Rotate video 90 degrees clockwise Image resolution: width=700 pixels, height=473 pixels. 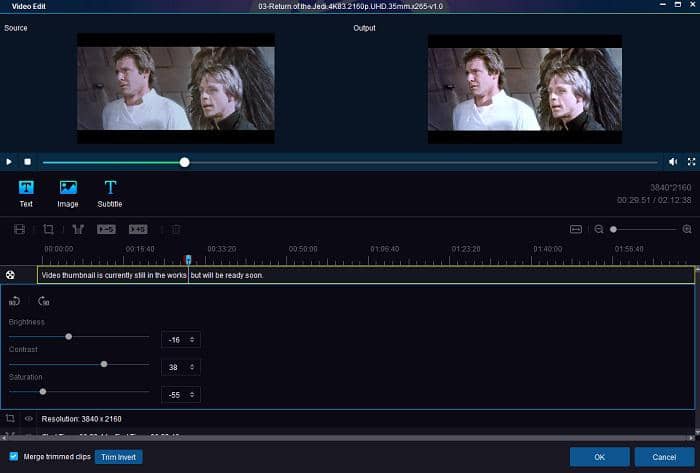(44, 301)
